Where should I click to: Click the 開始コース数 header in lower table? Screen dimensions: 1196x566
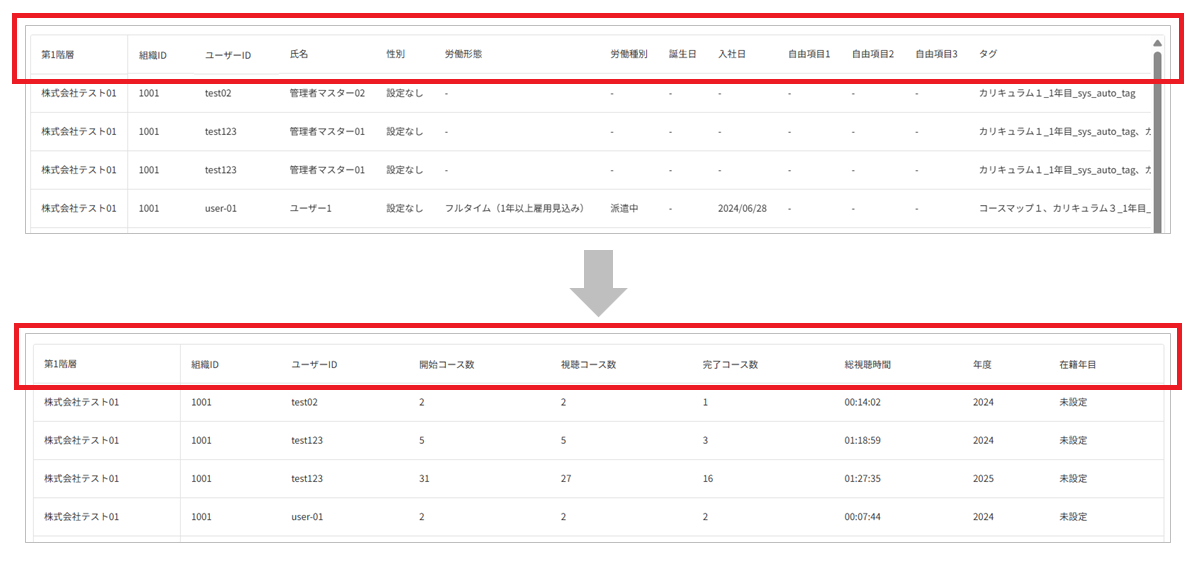[447, 365]
